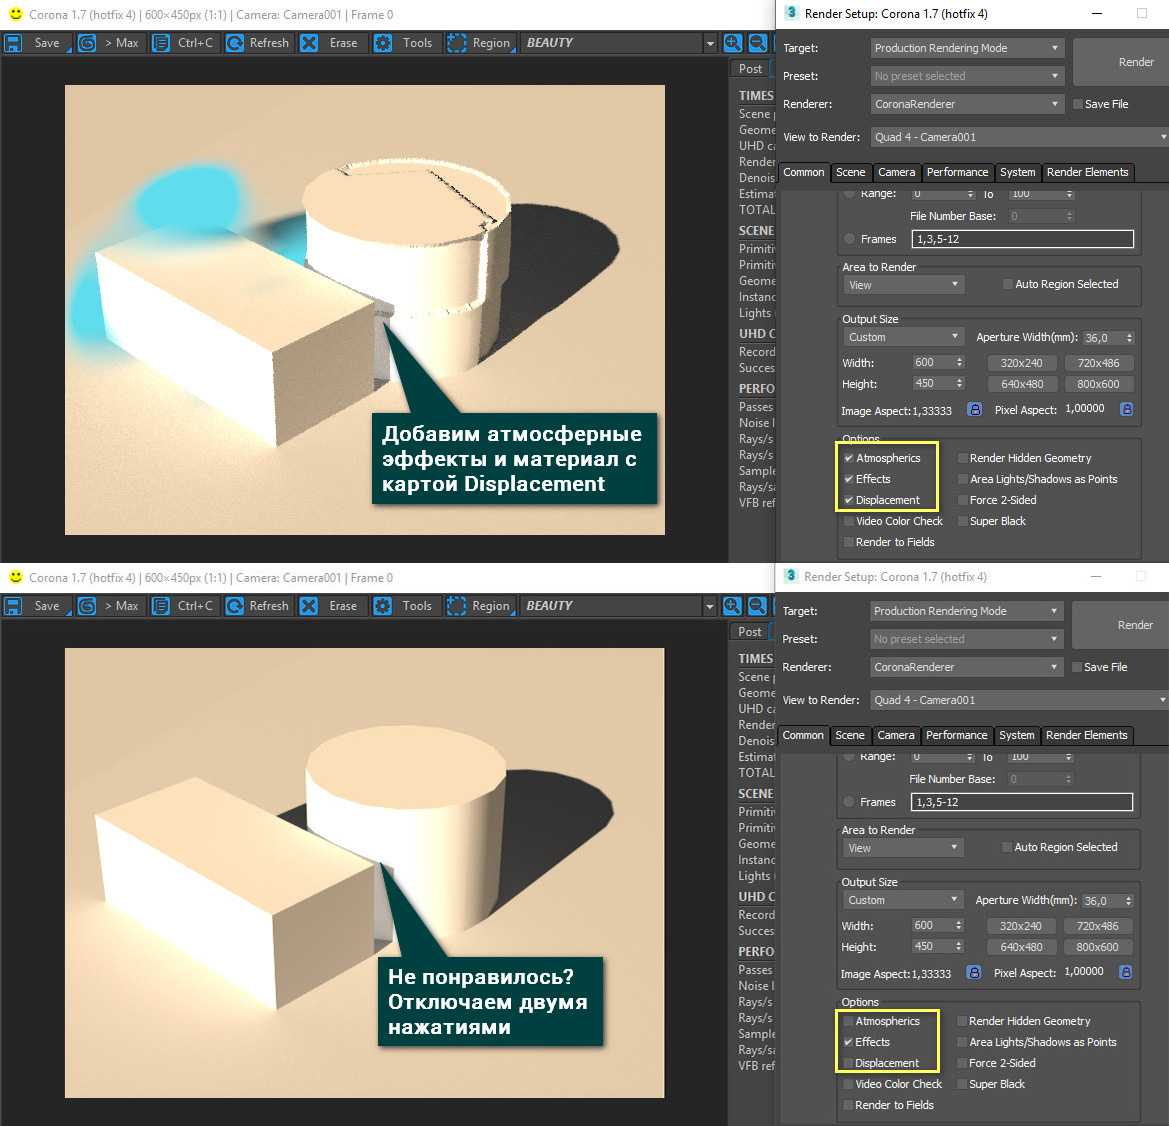Toggle the Image Aspect lock in the upper Render Setup

coord(974,410)
